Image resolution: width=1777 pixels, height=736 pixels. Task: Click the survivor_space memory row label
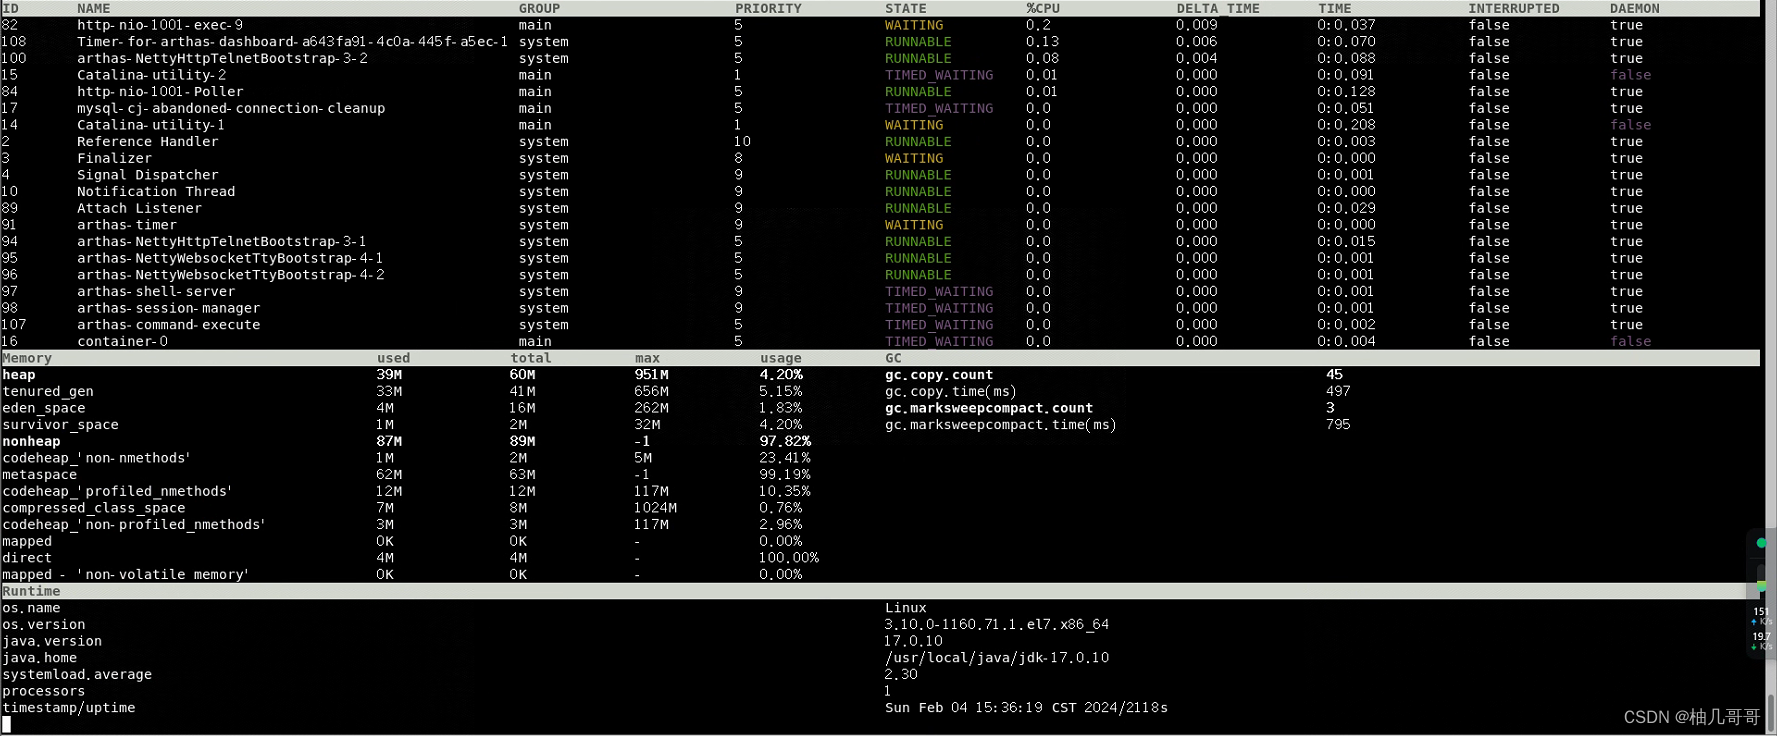point(60,425)
